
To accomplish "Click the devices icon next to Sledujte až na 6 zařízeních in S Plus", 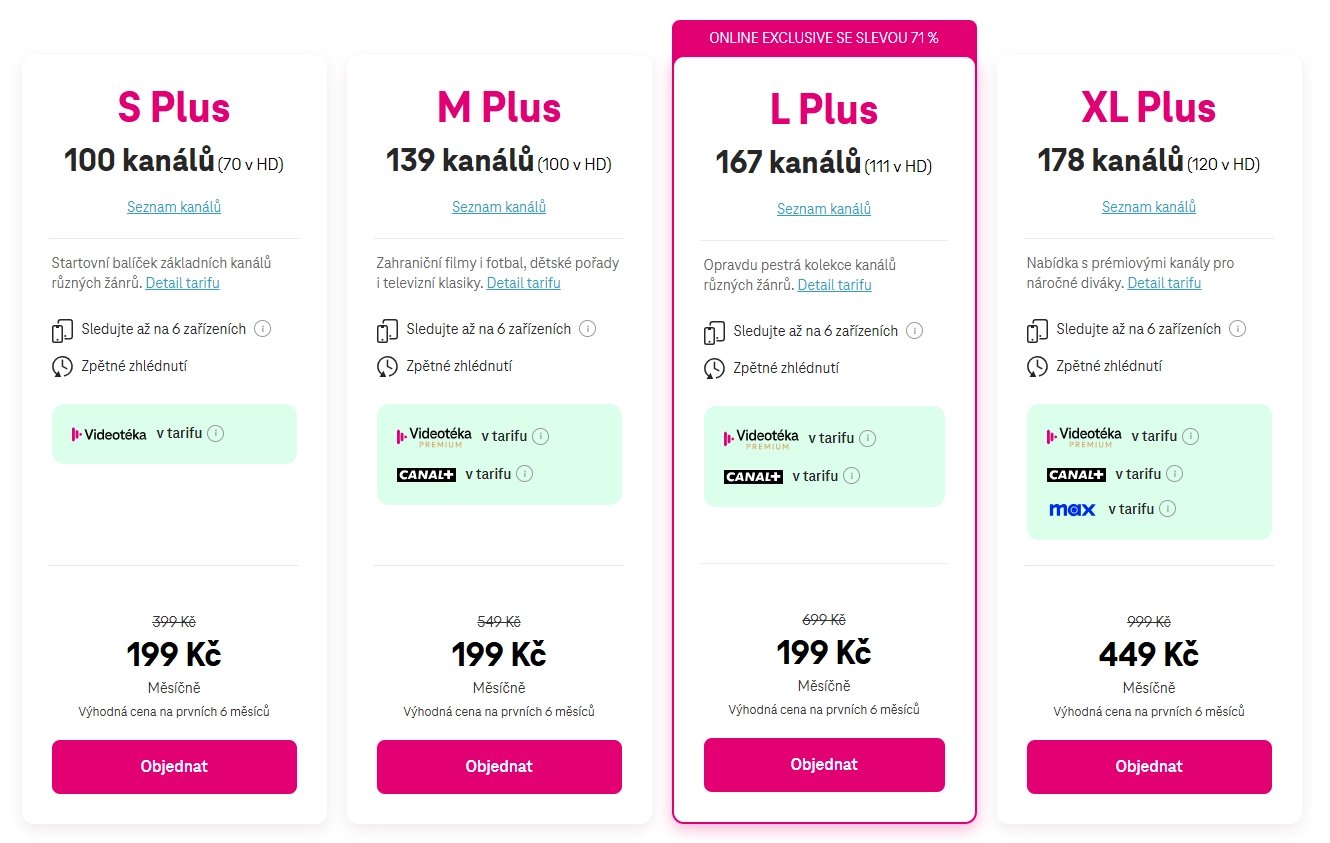I will [x=62, y=328].
